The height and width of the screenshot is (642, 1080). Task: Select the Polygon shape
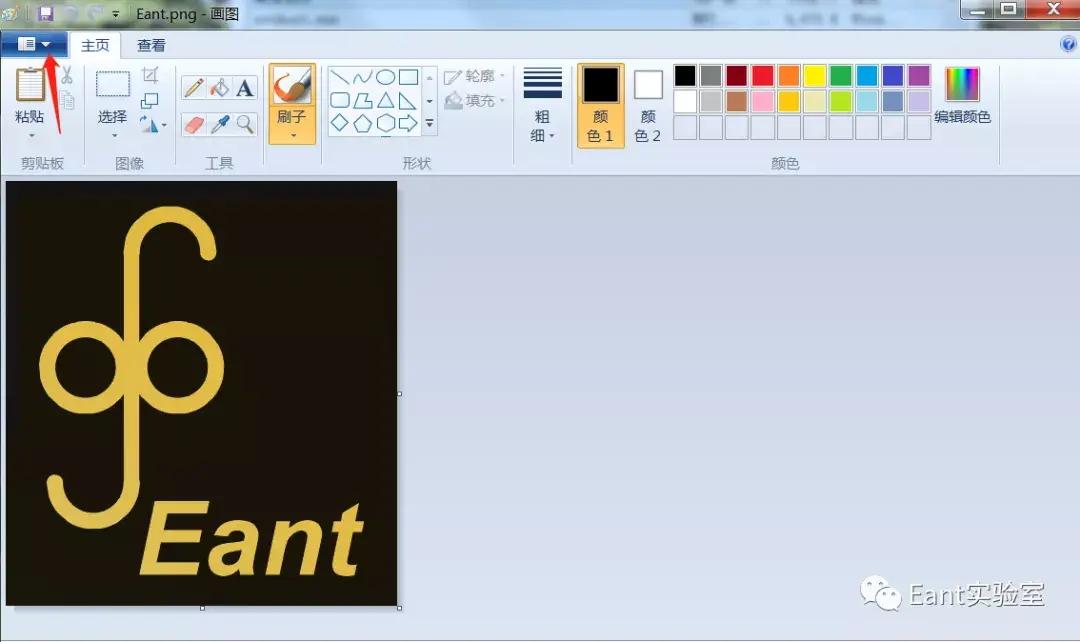pyautogui.click(x=362, y=101)
